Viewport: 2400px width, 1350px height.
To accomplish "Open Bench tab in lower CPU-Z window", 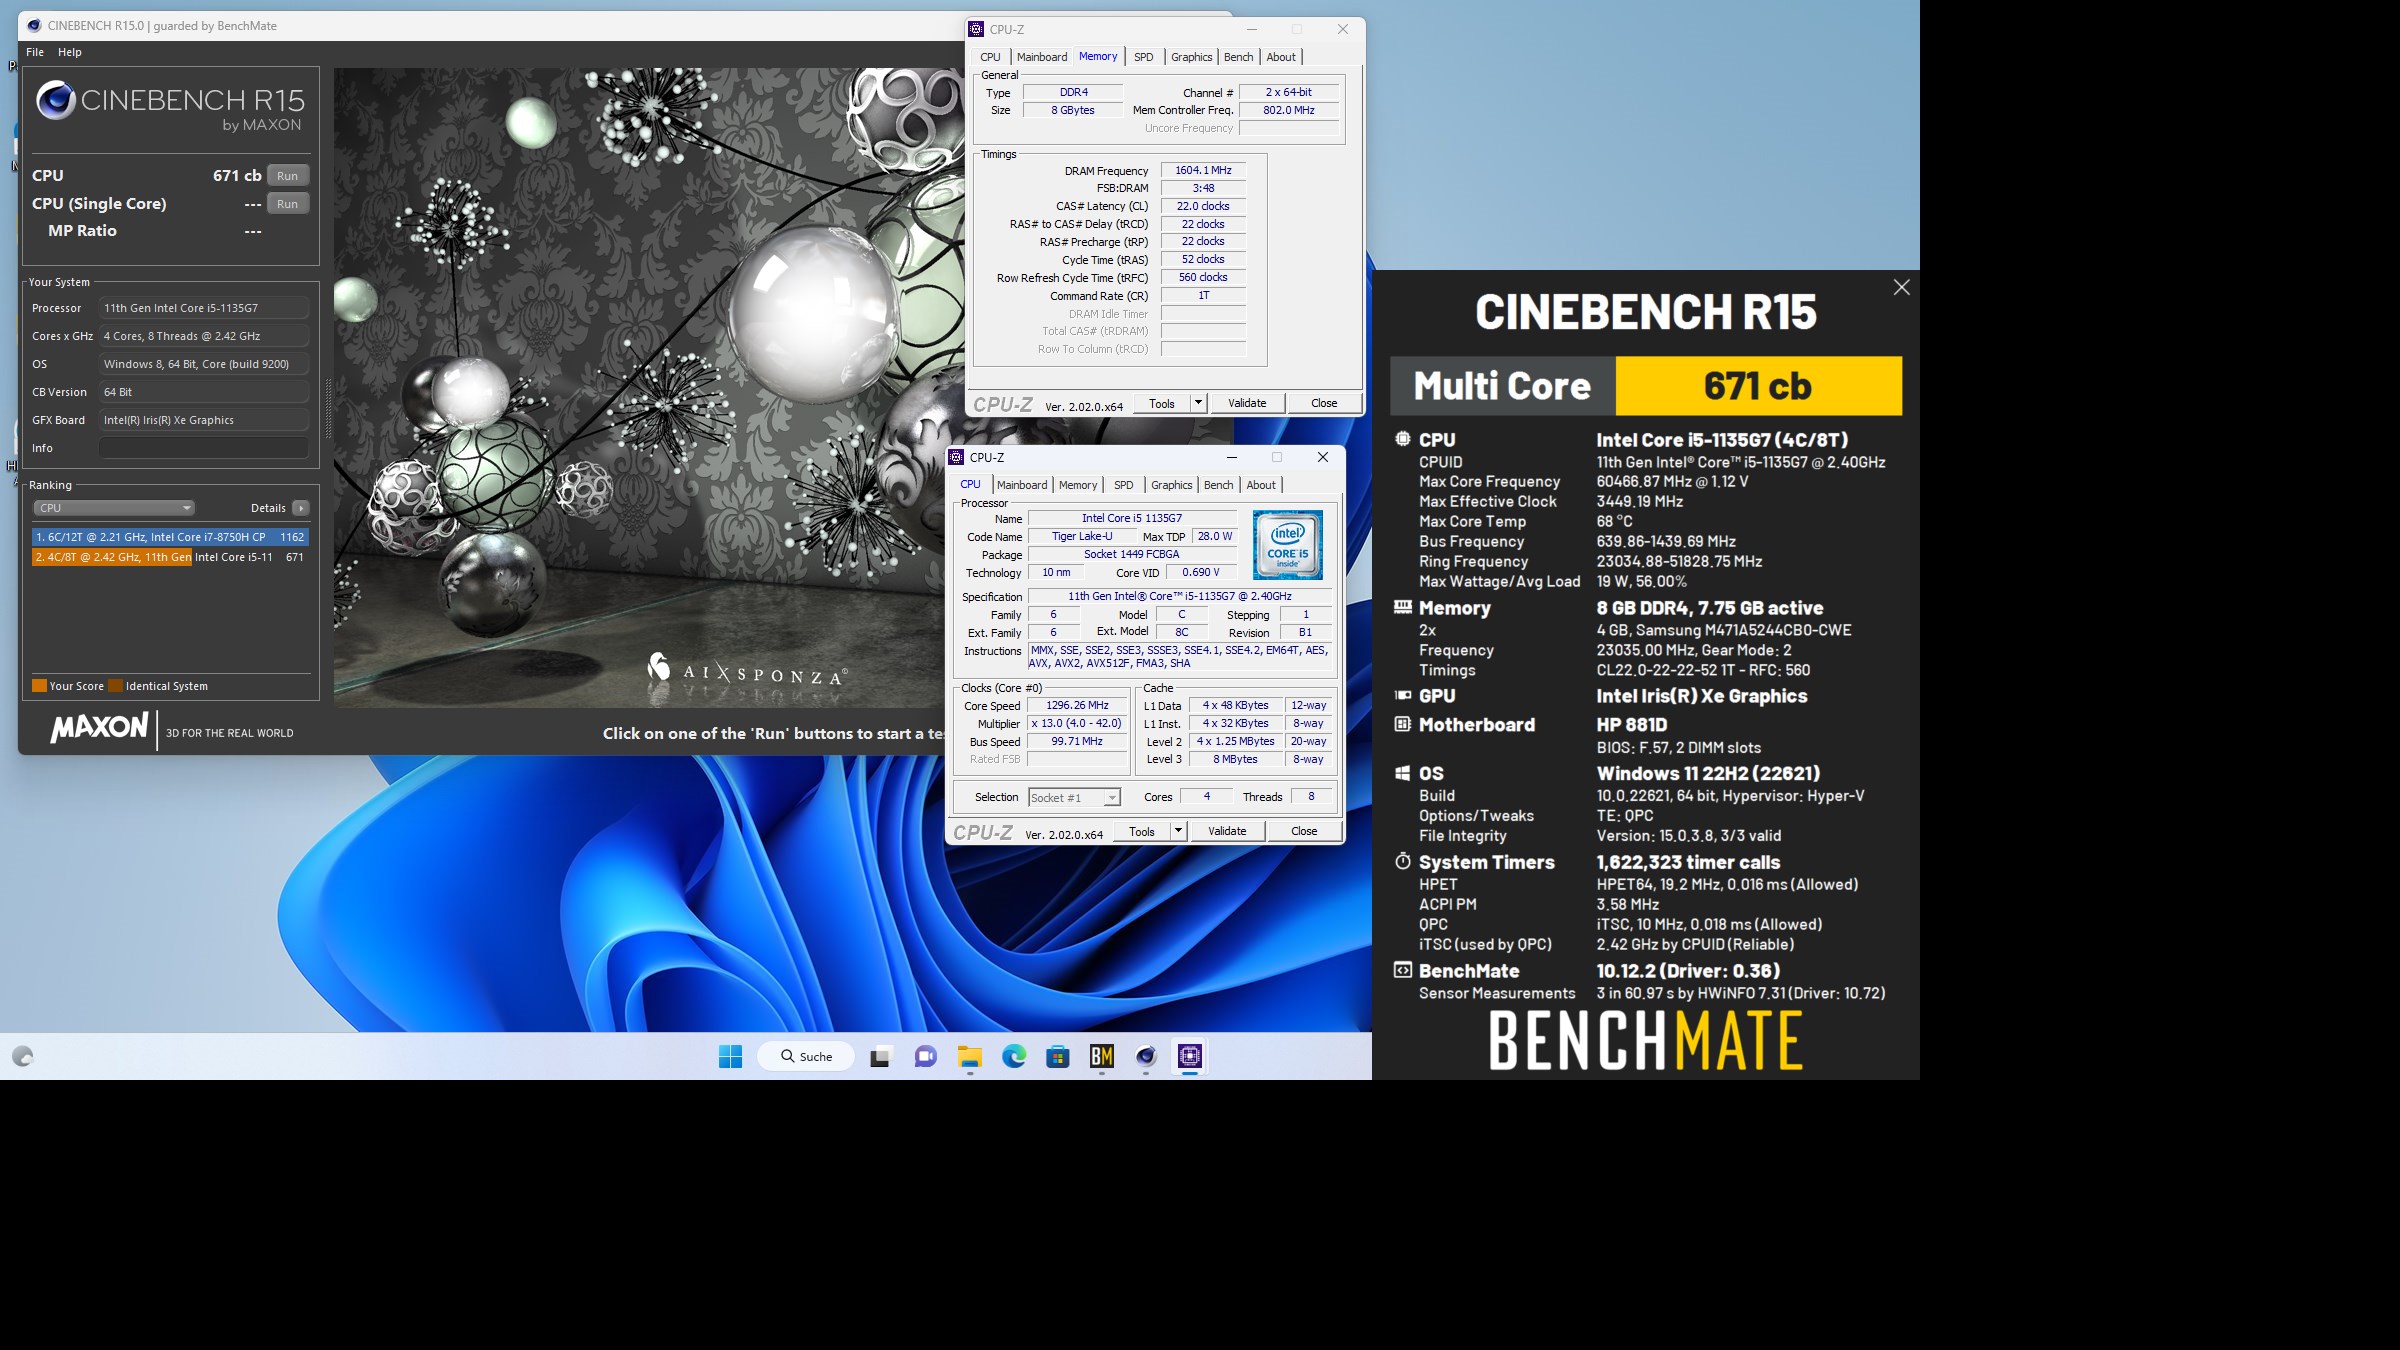I will coord(1218,485).
